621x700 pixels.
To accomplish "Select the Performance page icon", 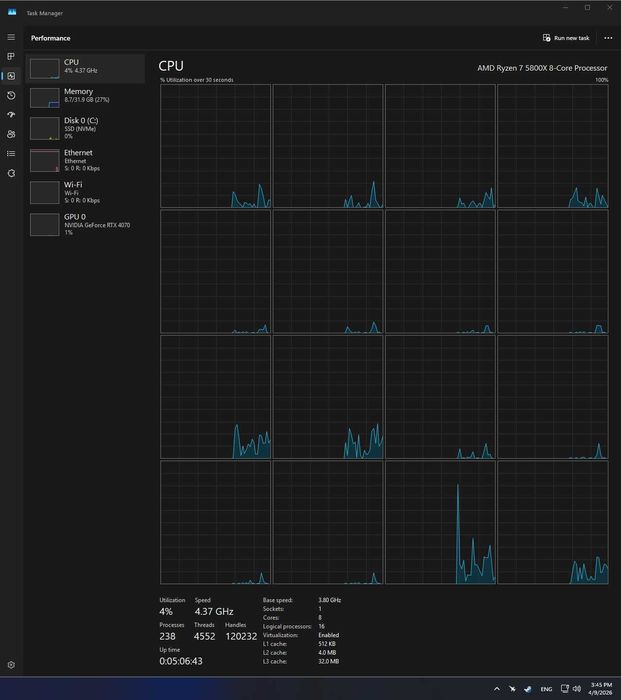I will click(11, 76).
